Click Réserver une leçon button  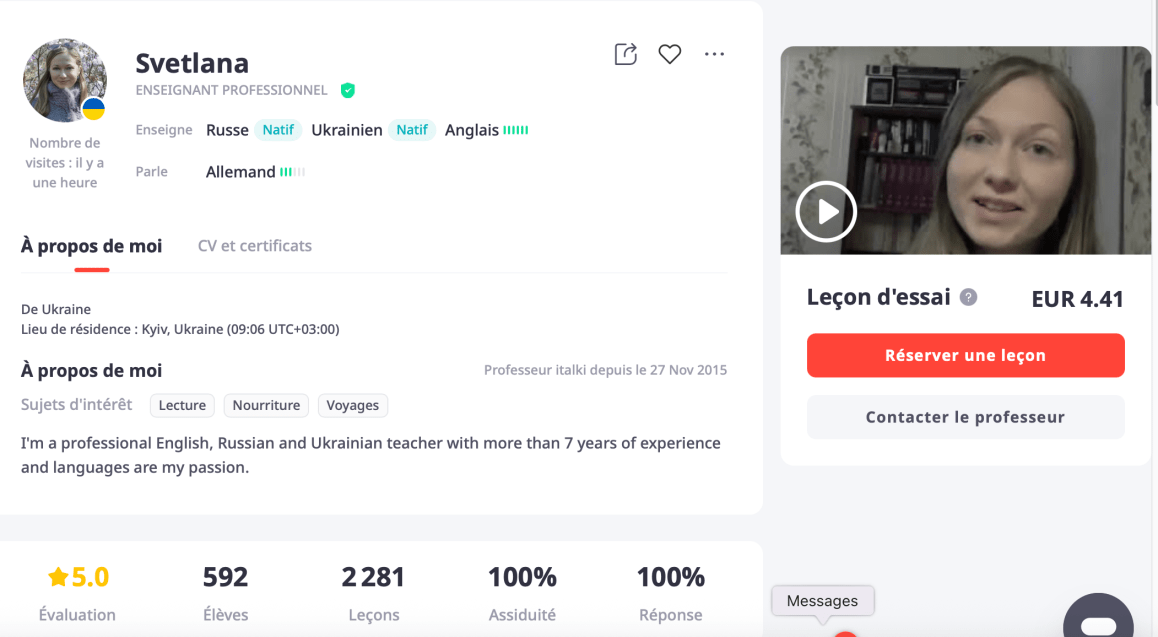tap(965, 355)
